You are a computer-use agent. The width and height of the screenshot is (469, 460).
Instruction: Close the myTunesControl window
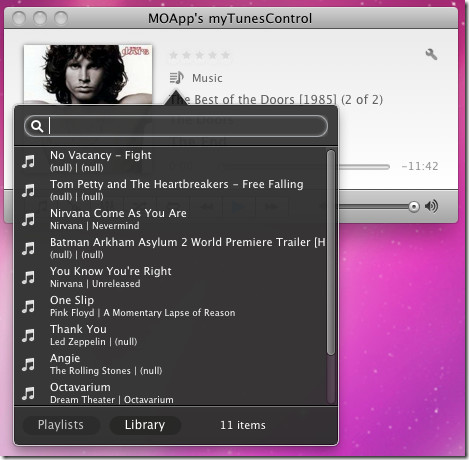point(19,18)
